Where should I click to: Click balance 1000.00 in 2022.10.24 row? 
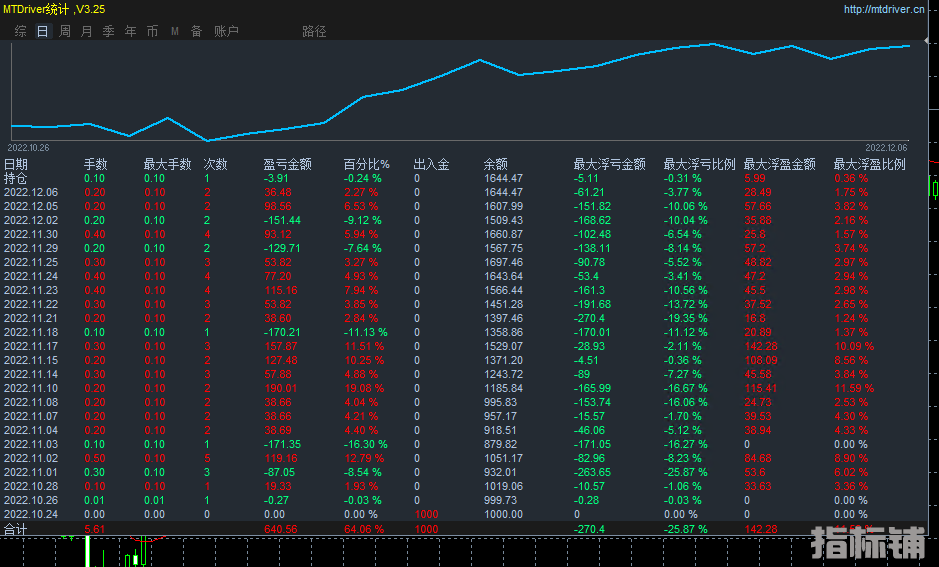(504, 514)
